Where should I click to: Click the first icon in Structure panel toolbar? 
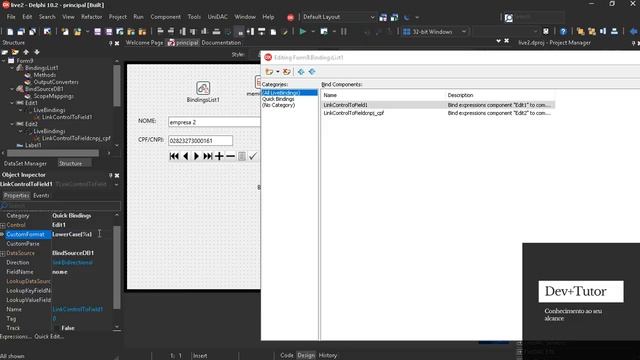click(4, 52)
